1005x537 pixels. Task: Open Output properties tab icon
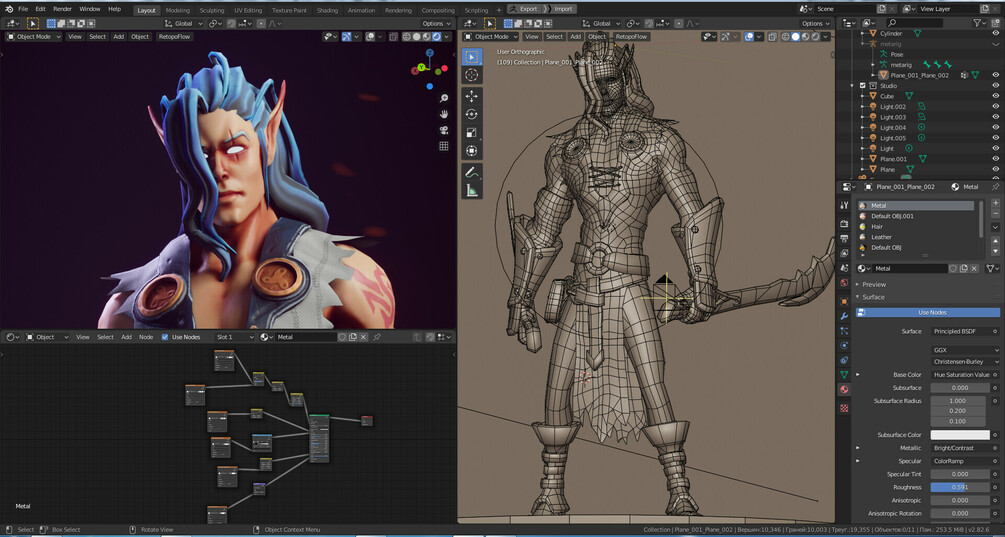(844, 238)
